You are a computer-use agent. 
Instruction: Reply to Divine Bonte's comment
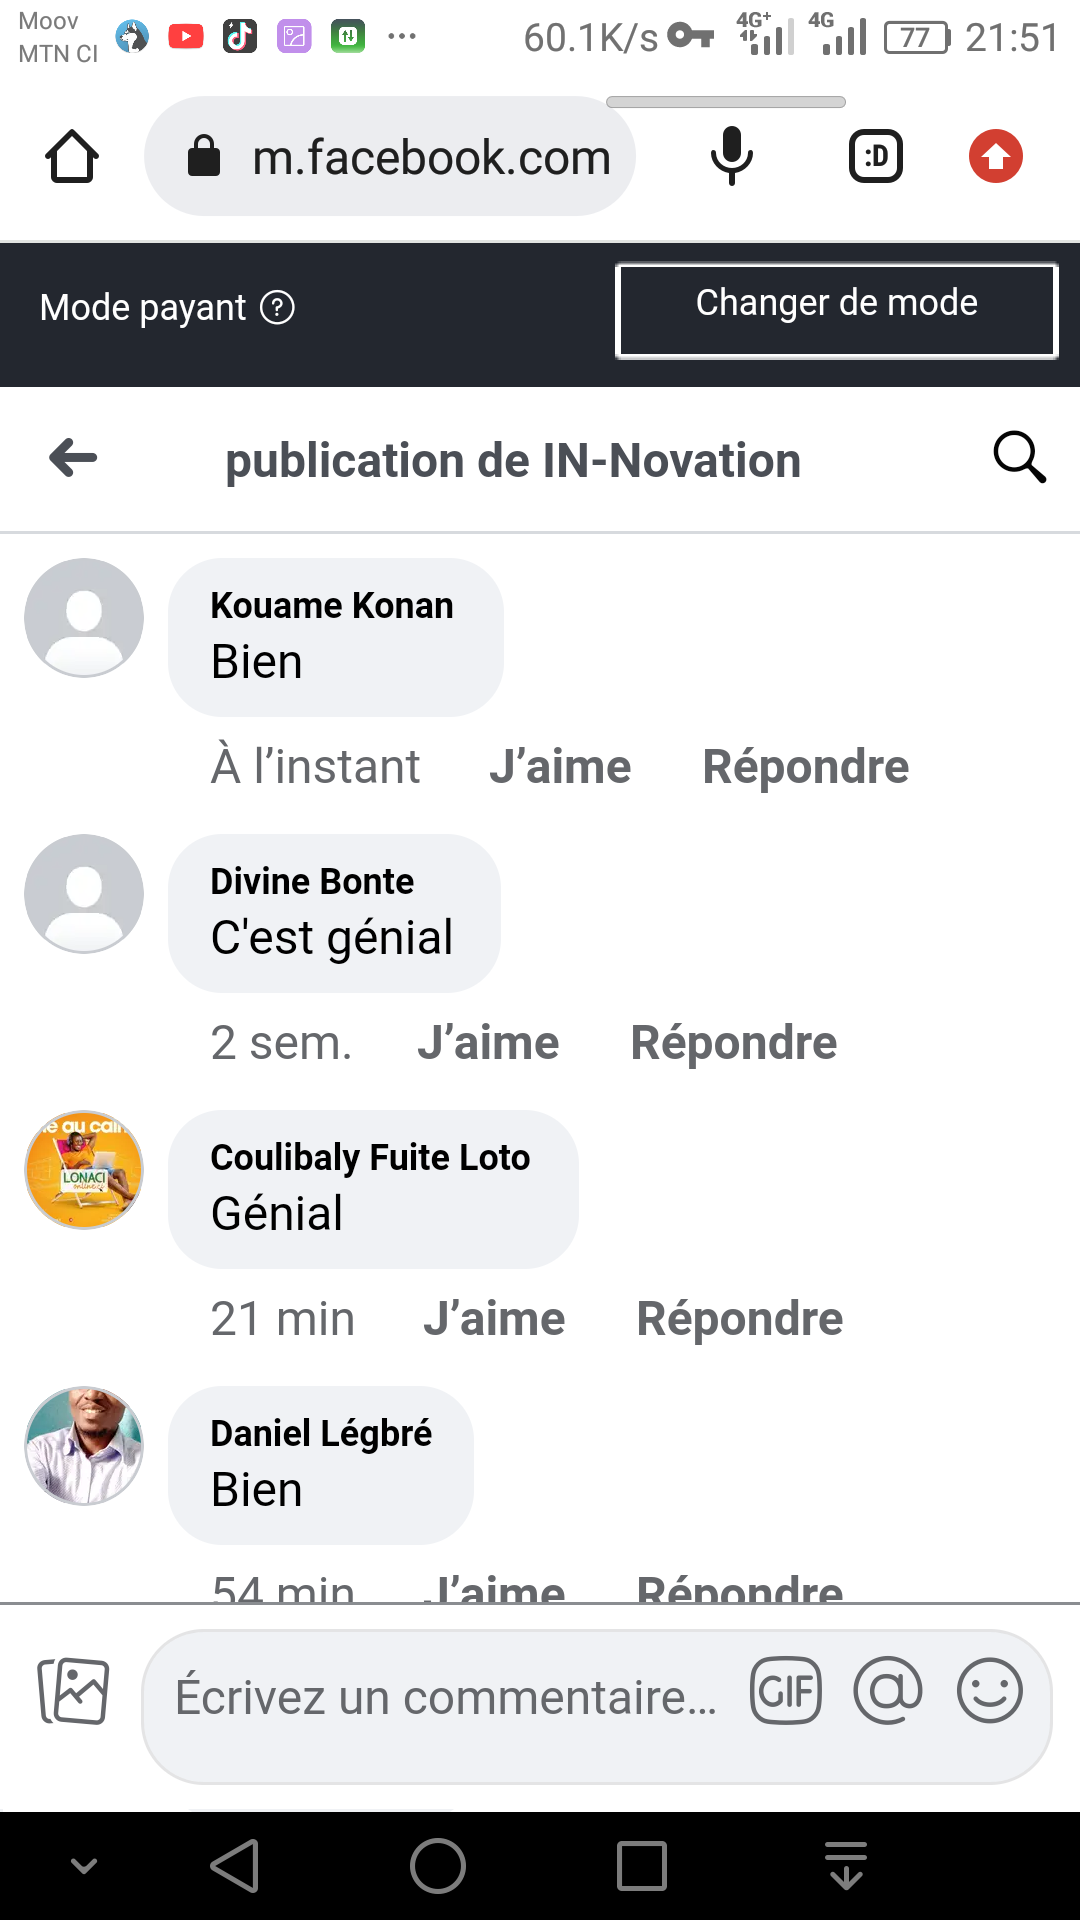733,1043
